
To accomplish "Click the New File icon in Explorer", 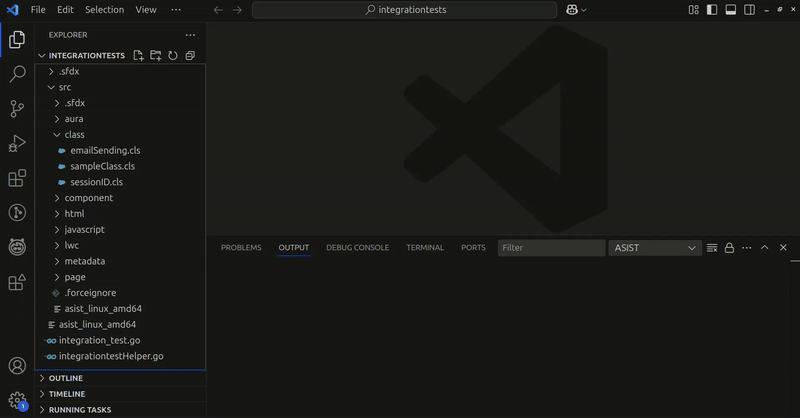I will pyautogui.click(x=138, y=55).
